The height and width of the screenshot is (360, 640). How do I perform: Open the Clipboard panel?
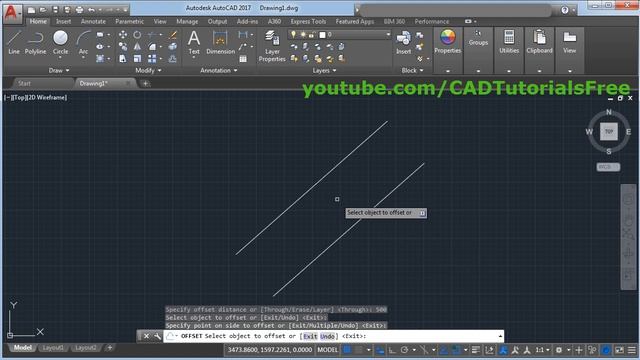tap(539, 42)
